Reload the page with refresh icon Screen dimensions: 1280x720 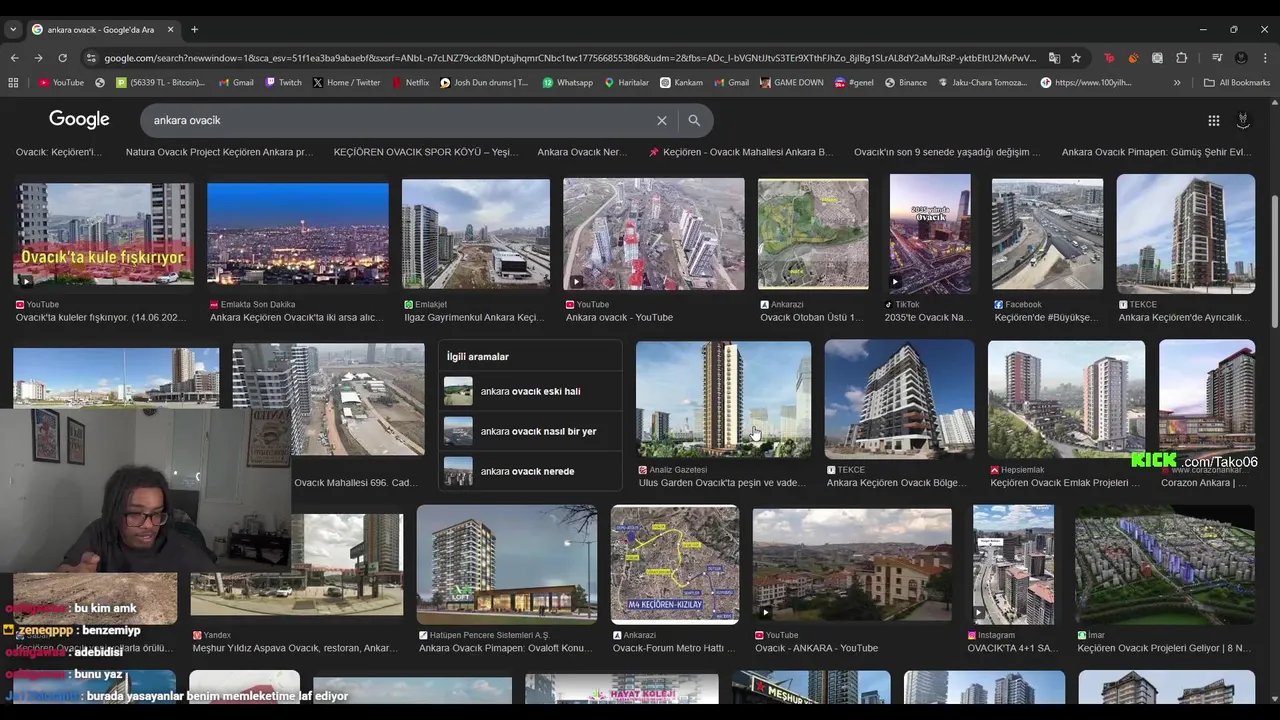(x=62, y=58)
